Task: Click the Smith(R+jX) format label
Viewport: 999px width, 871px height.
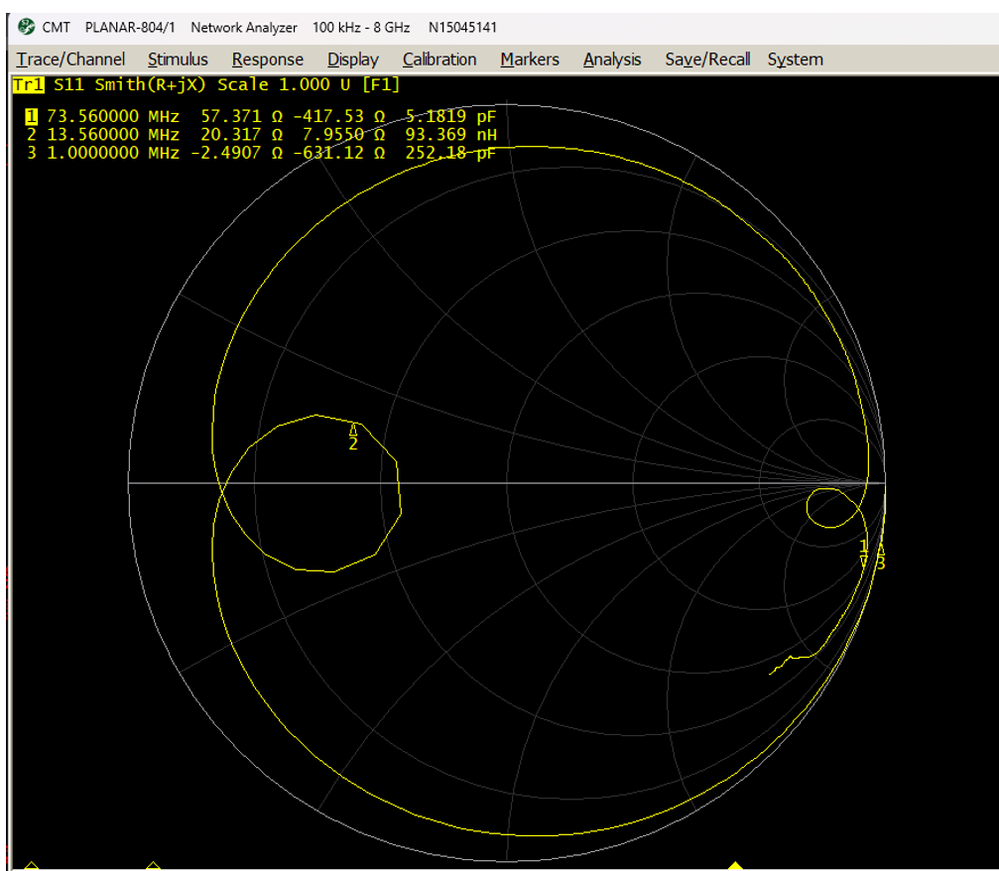Action: tap(153, 85)
